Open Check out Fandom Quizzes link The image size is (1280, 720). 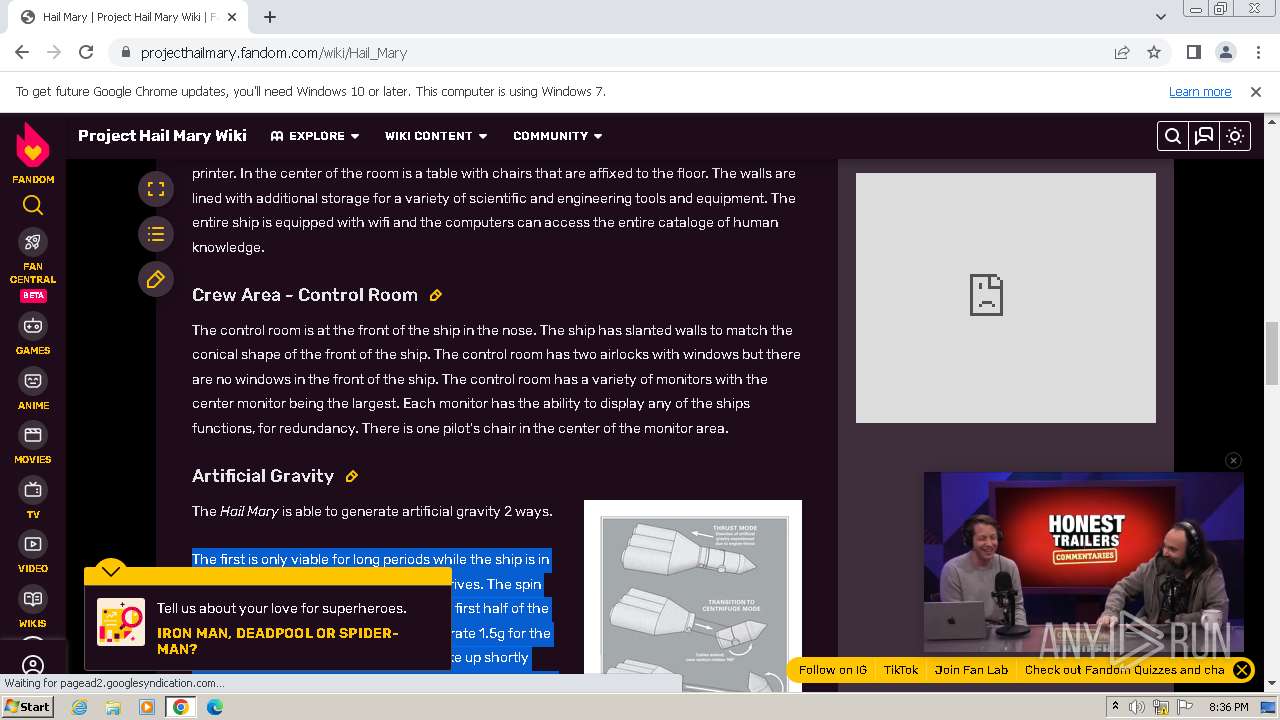pyautogui.click(x=1125, y=670)
